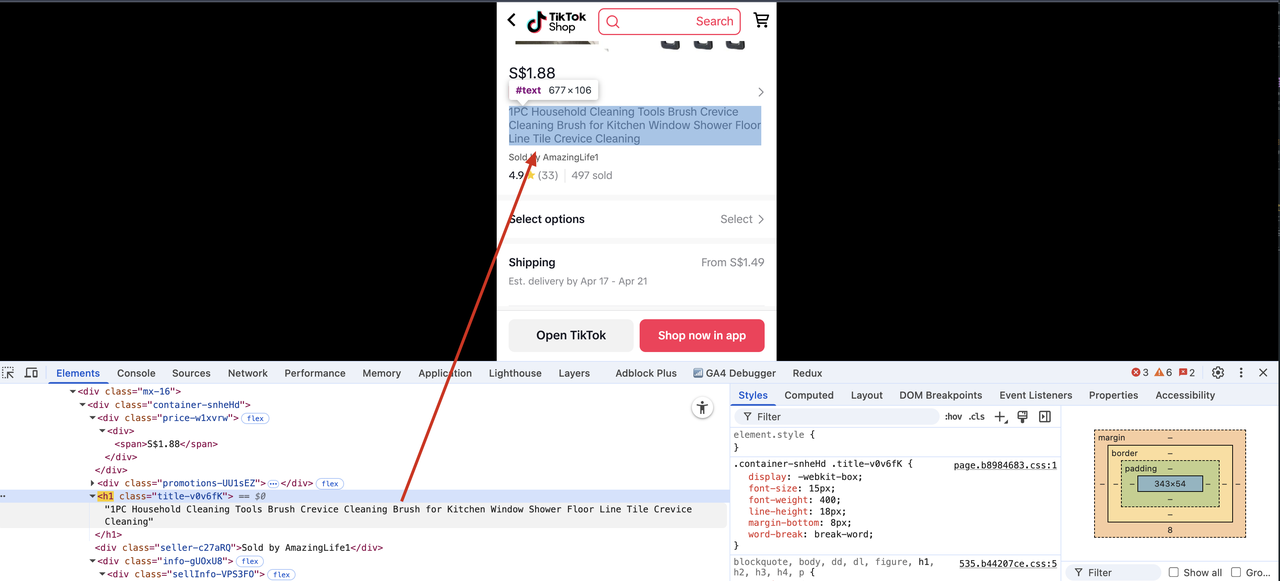Collapse the info-gU0xU8 div node
Screen dimensions: 1280x581
point(93,561)
